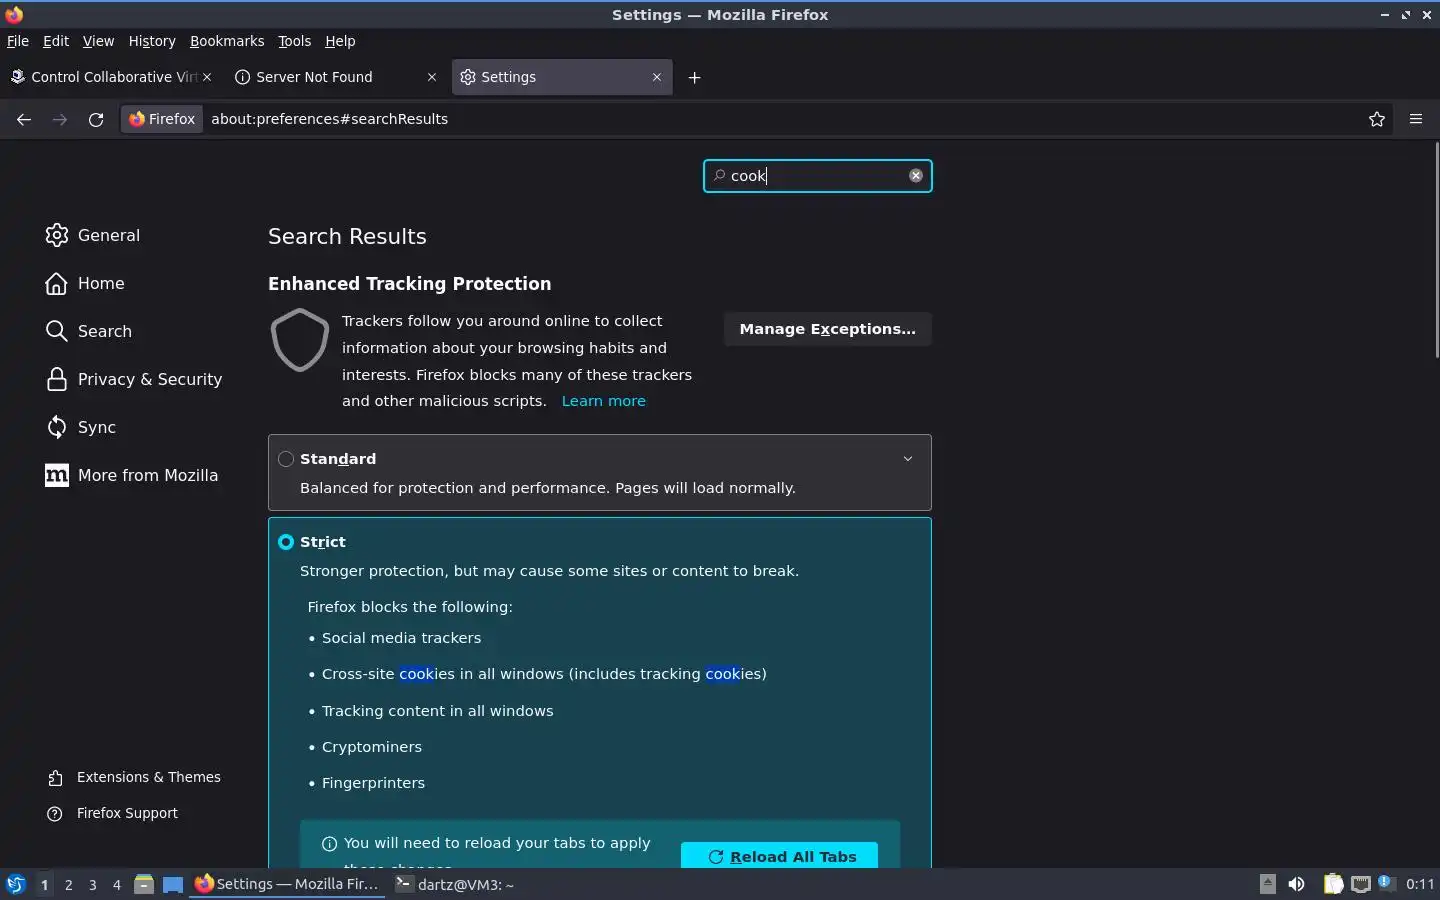Click Reload All Tabs button
The height and width of the screenshot is (900, 1440).
point(779,856)
